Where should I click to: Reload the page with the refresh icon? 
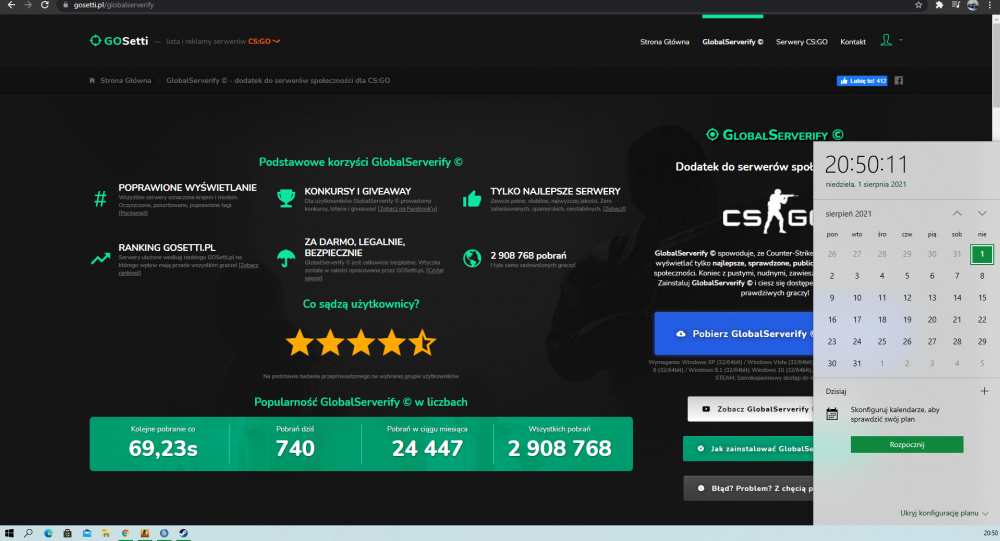(x=45, y=4)
